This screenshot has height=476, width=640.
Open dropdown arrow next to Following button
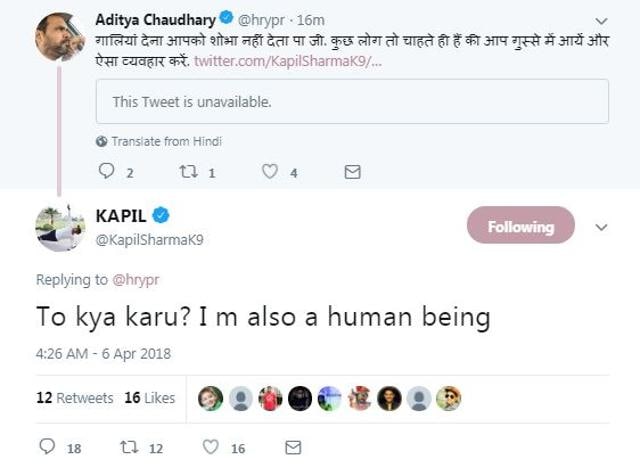tap(601, 227)
